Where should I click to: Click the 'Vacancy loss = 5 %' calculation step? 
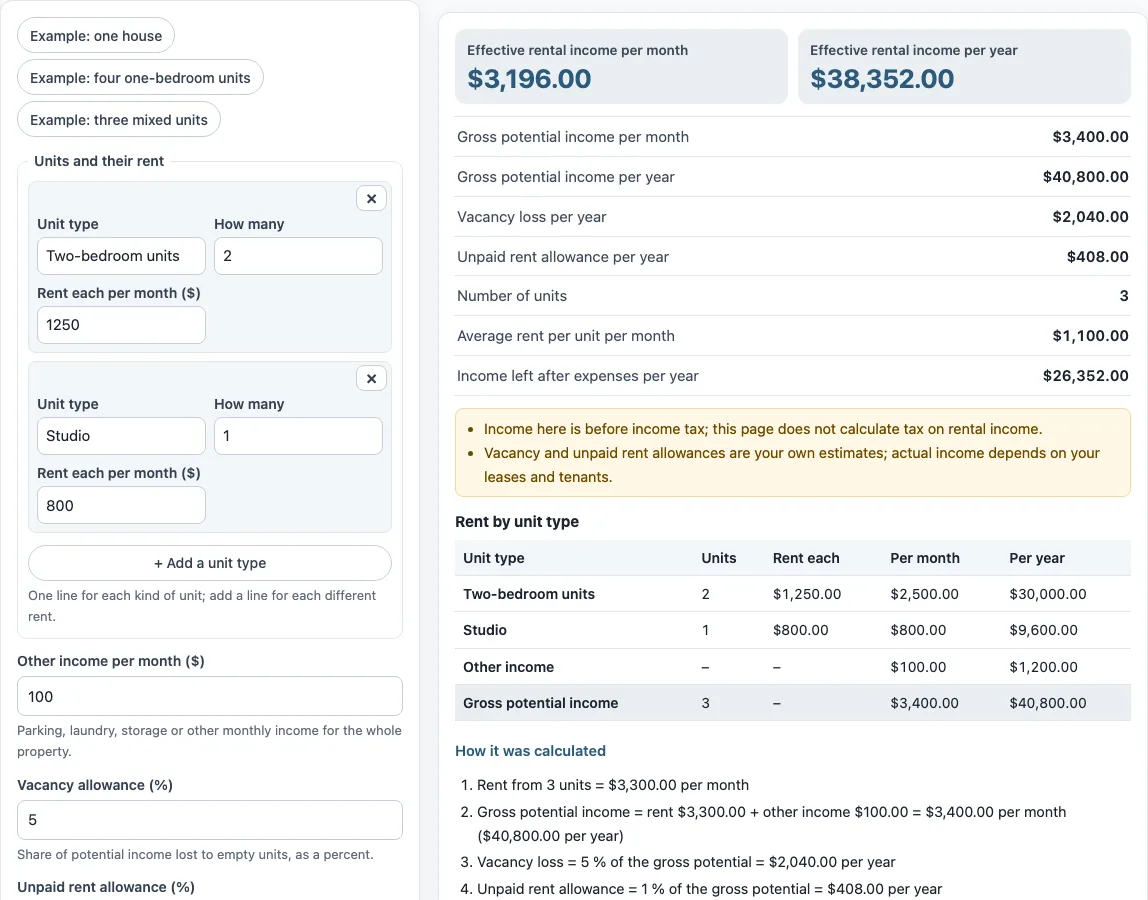click(x=686, y=862)
